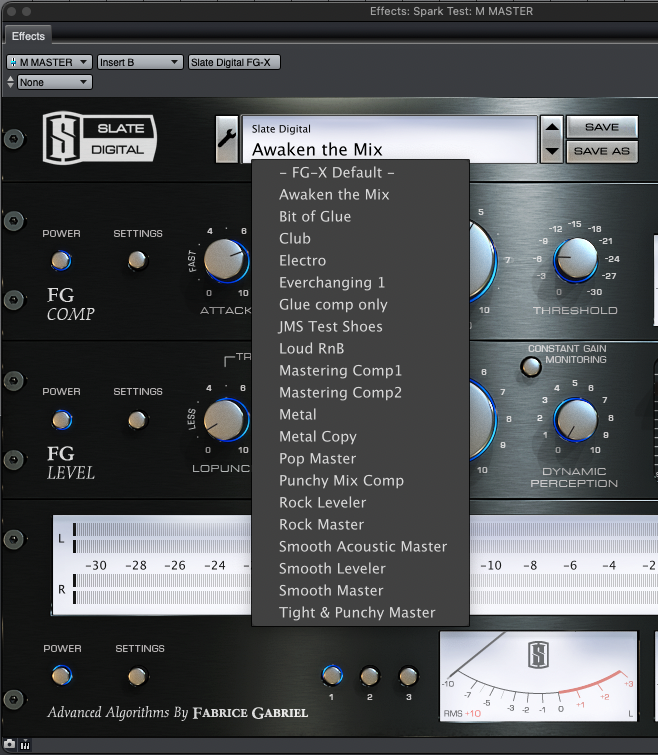Select Glue comp only preset
The height and width of the screenshot is (755, 658).
pyautogui.click(x=360, y=304)
